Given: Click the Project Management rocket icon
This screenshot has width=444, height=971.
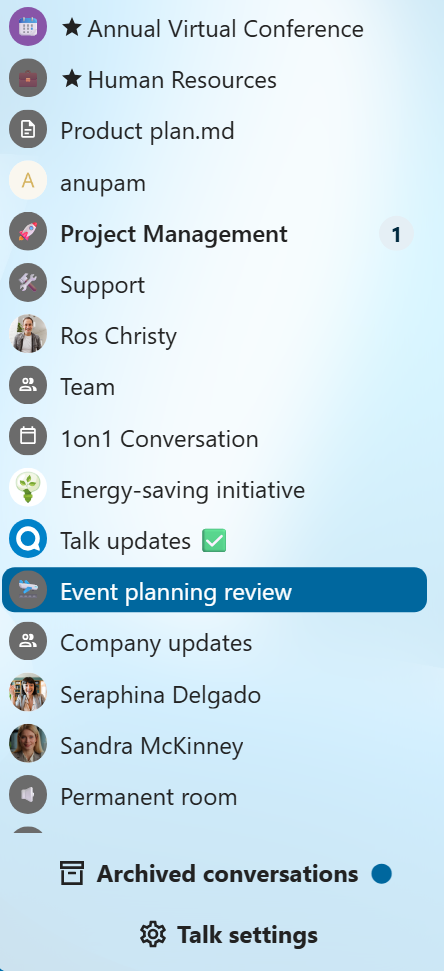Looking at the screenshot, I should tap(28, 232).
